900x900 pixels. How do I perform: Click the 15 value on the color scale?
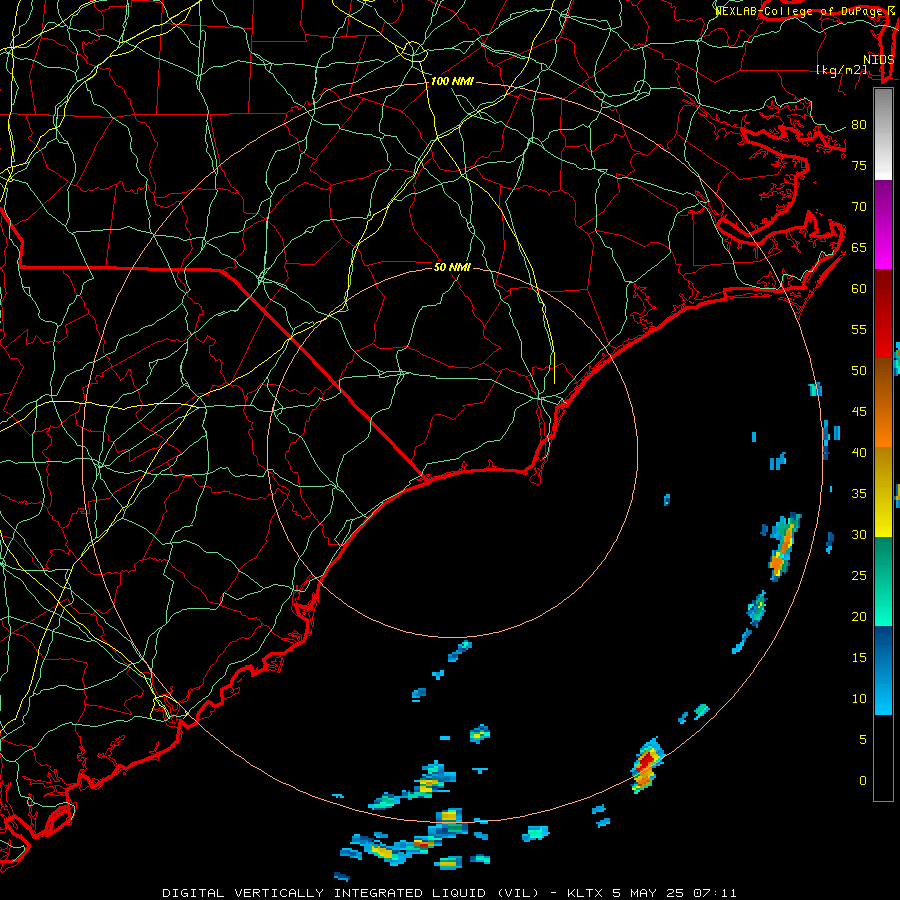coord(859,658)
